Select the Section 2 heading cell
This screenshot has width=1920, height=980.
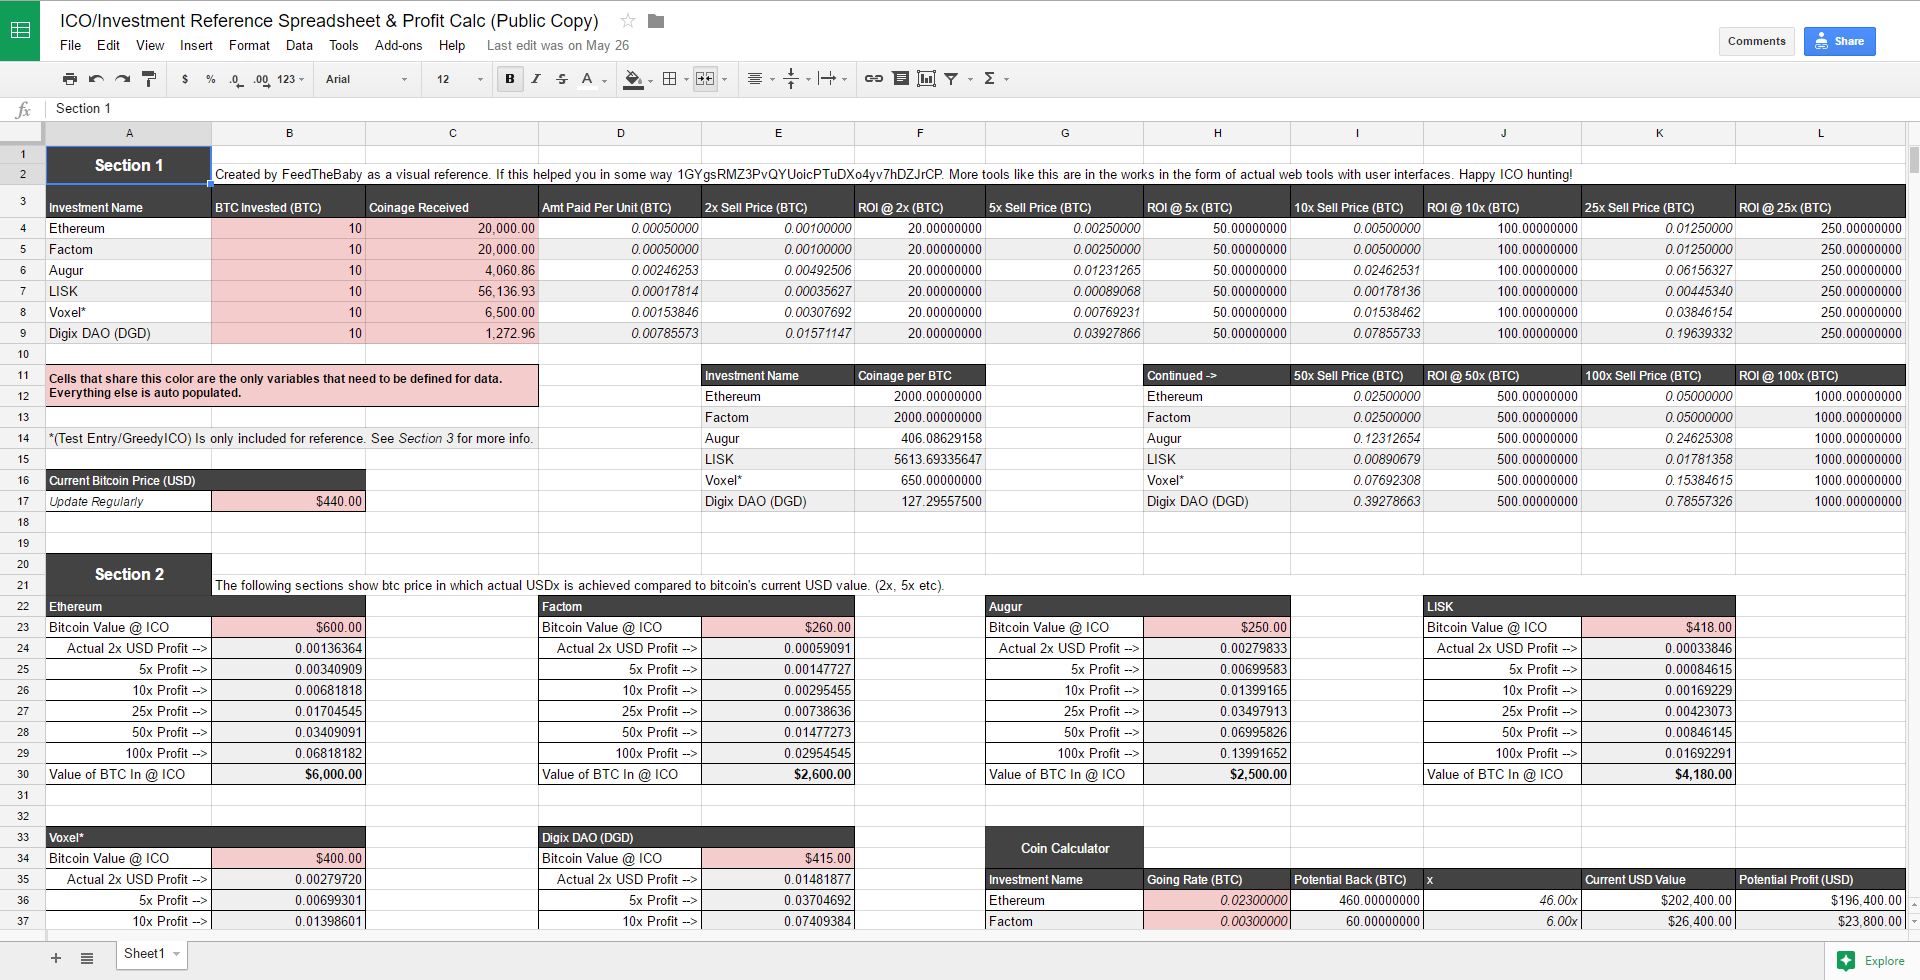pos(129,574)
